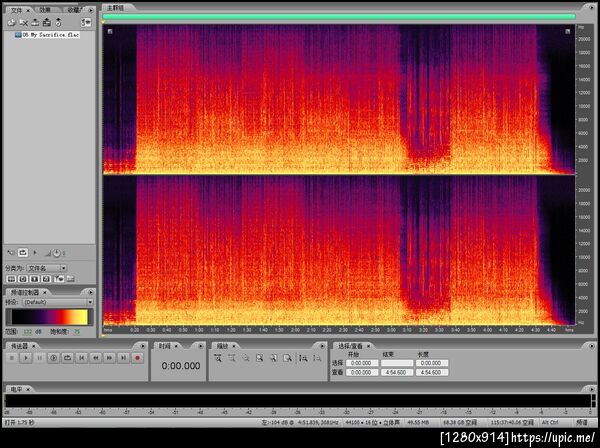Open the 缩放 zoom panel flyout menu
600x448 pixels.
point(322,346)
